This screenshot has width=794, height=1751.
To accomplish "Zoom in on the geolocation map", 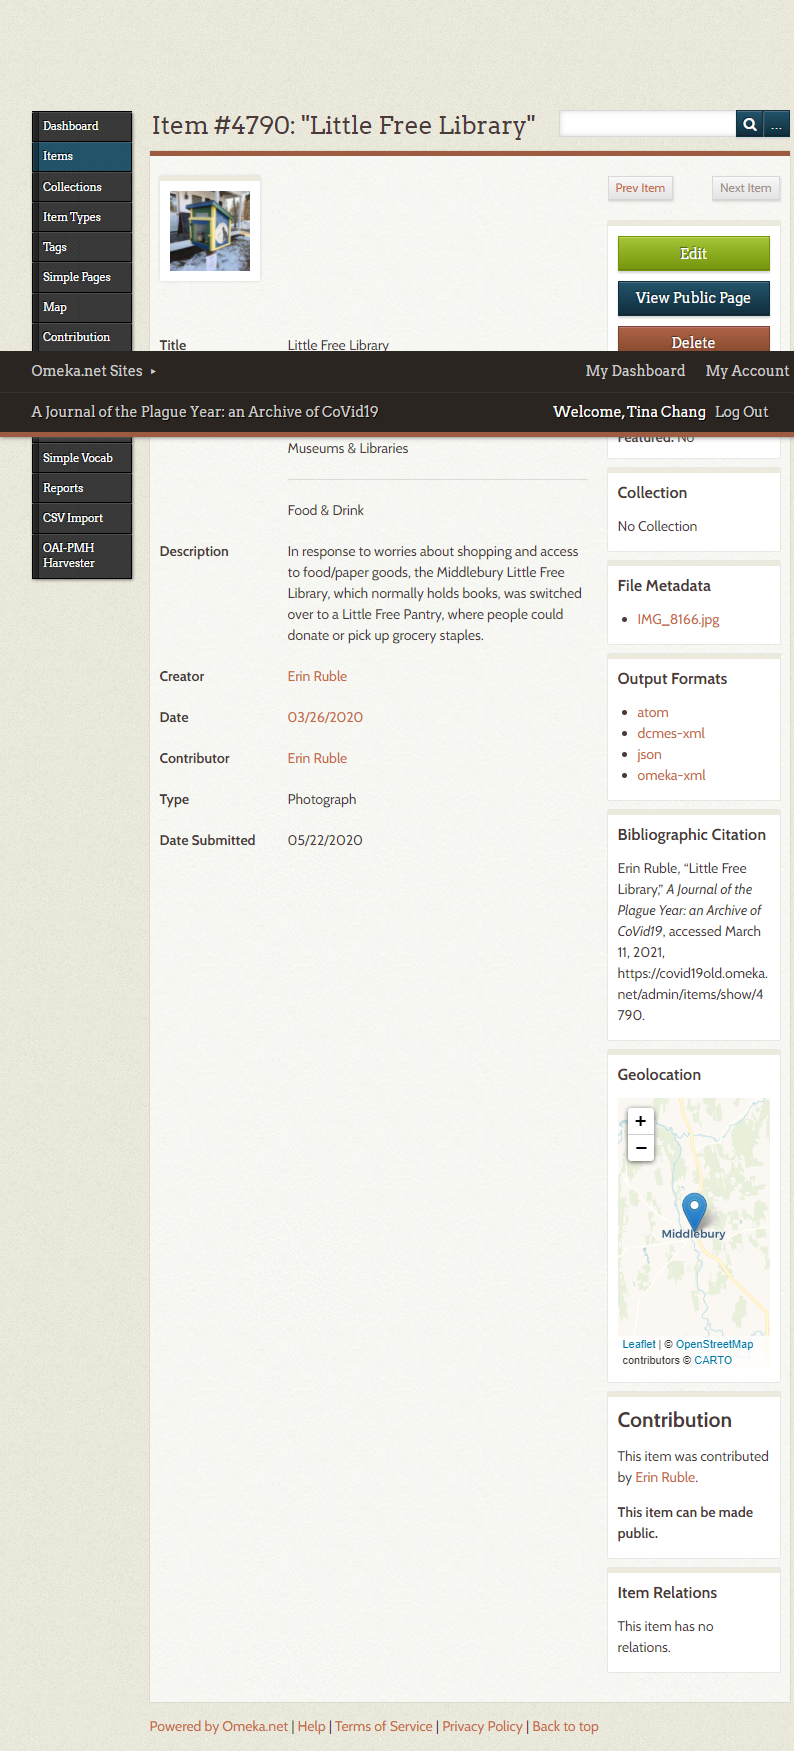I will pos(641,1121).
